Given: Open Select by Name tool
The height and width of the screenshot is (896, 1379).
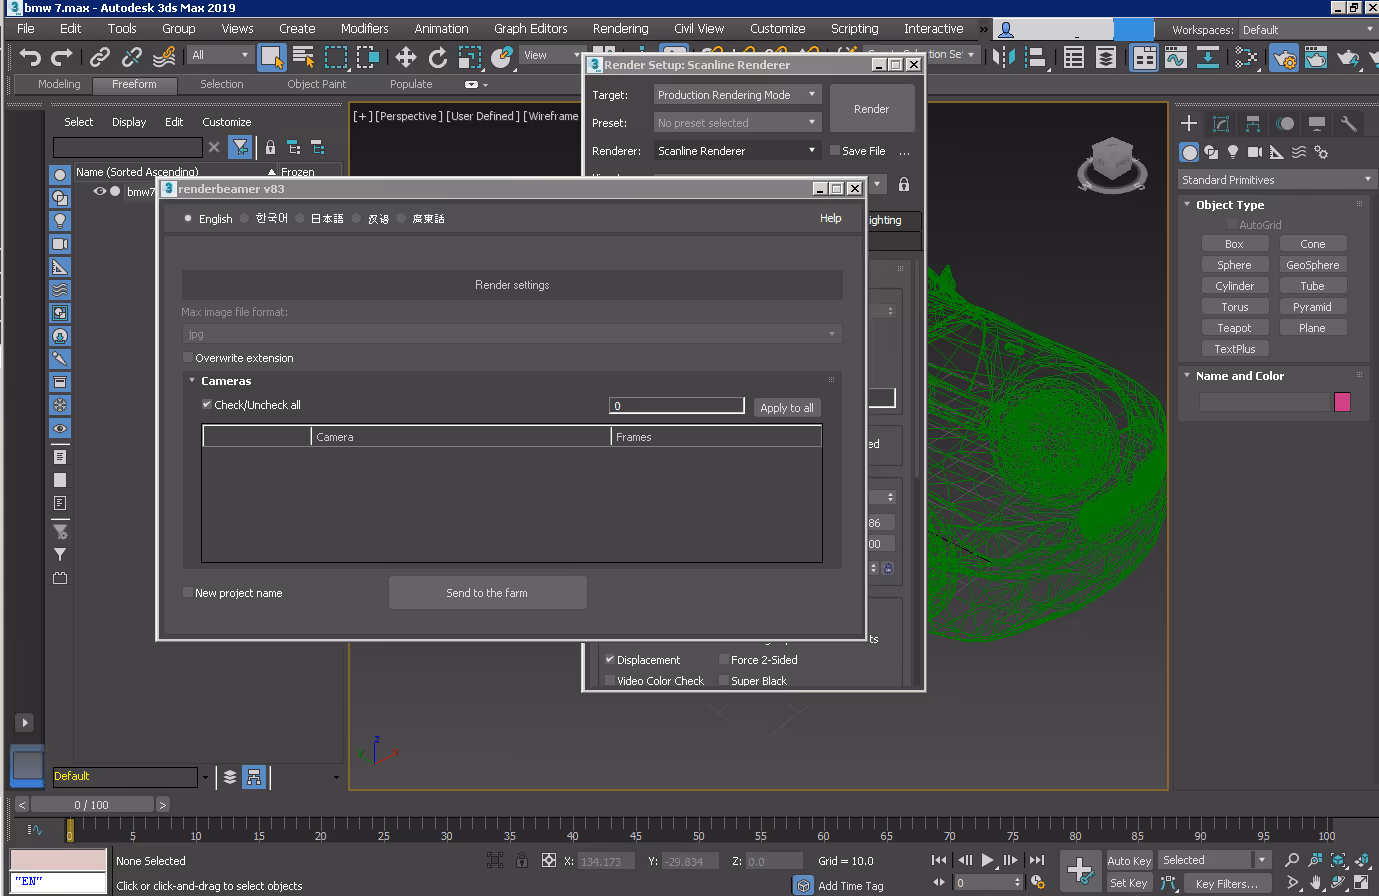Looking at the screenshot, I should (304, 57).
